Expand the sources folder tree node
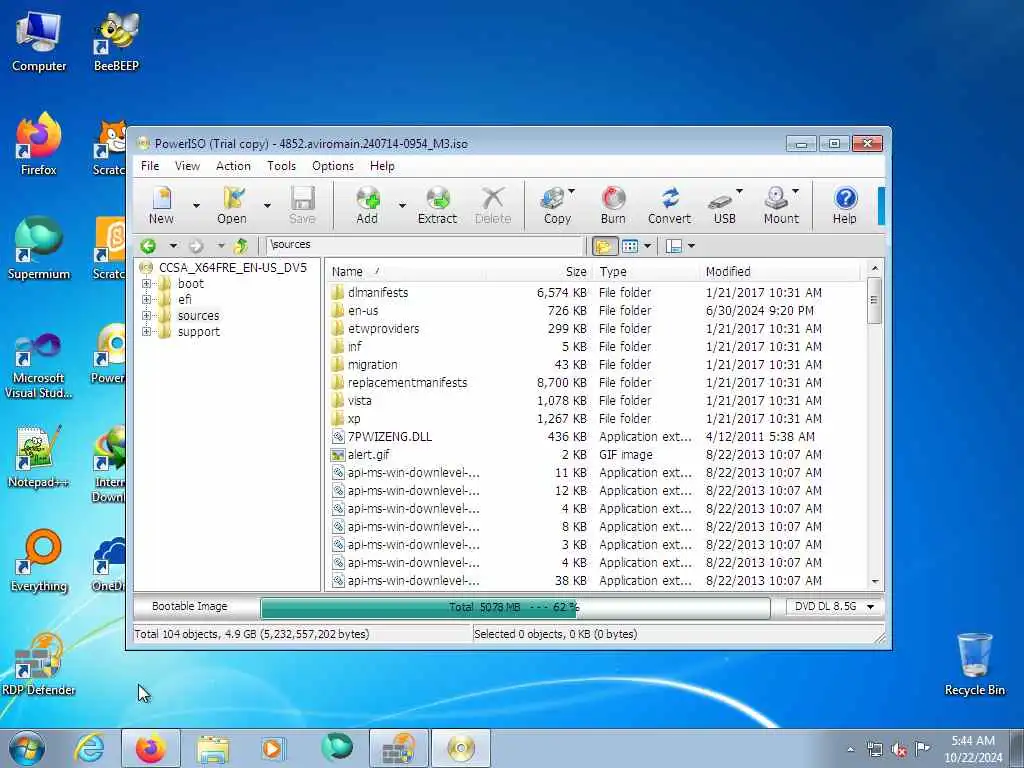1024x768 pixels. coord(146,316)
